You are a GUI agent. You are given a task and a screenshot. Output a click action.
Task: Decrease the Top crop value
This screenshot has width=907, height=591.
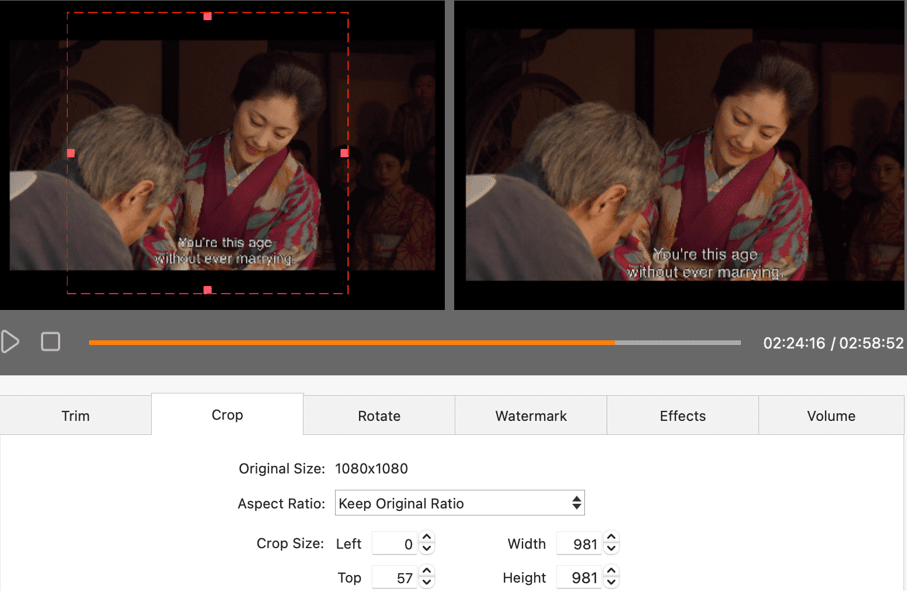tap(427, 583)
